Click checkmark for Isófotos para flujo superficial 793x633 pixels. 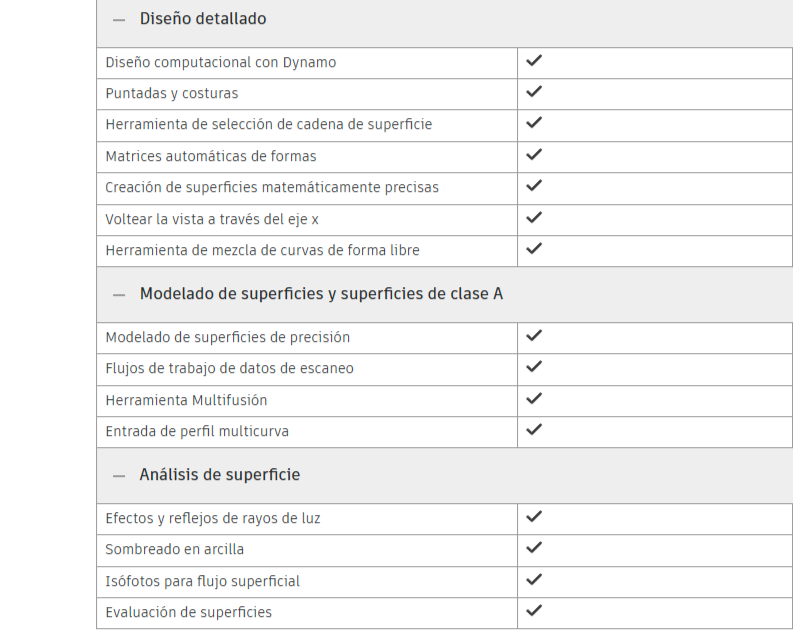tap(534, 579)
